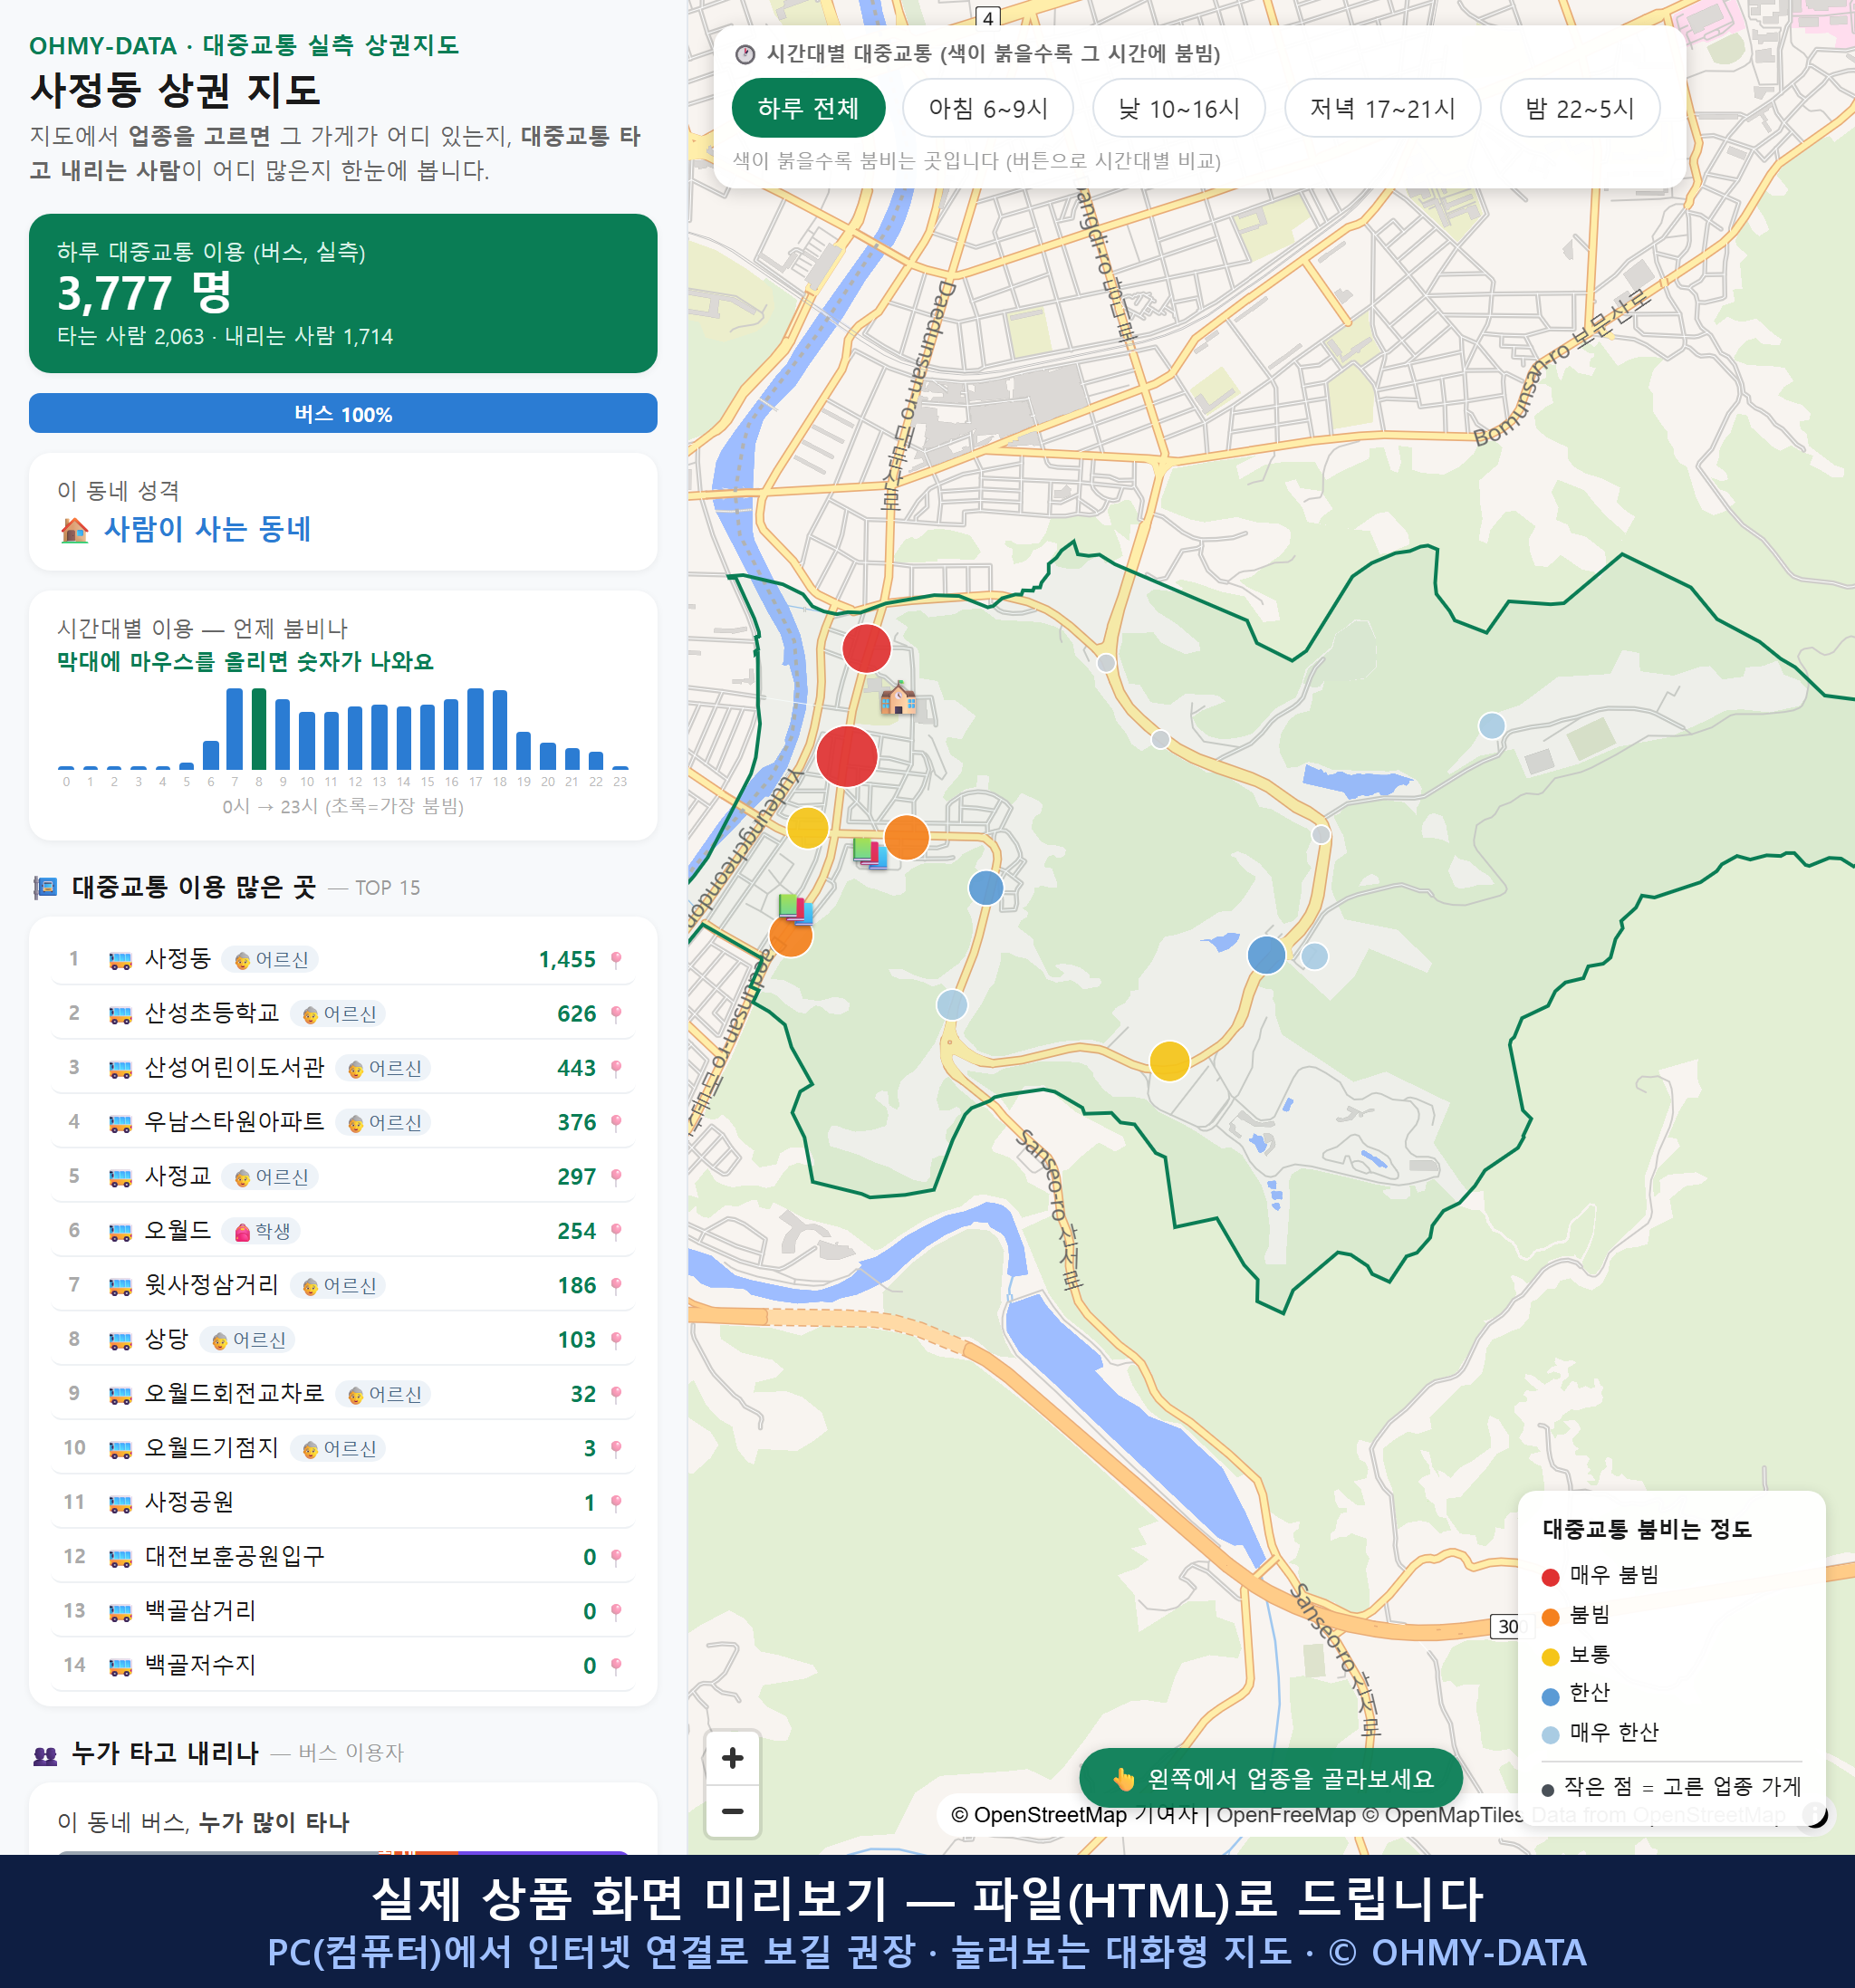Viewport: 1855px width, 1988px height.
Task: Click the yellow circle near Sanseo-ro junction
Action: 1169,1061
